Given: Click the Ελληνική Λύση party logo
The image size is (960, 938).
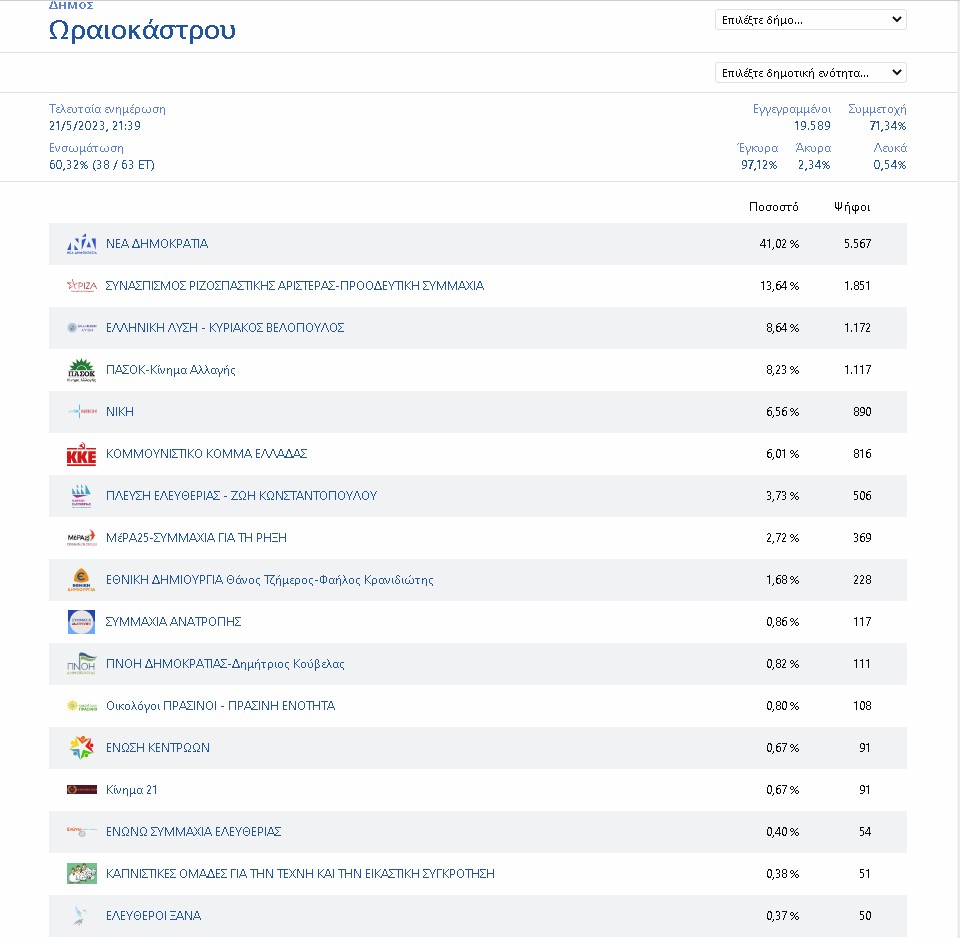Looking at the screenshot, I should 81,328.
